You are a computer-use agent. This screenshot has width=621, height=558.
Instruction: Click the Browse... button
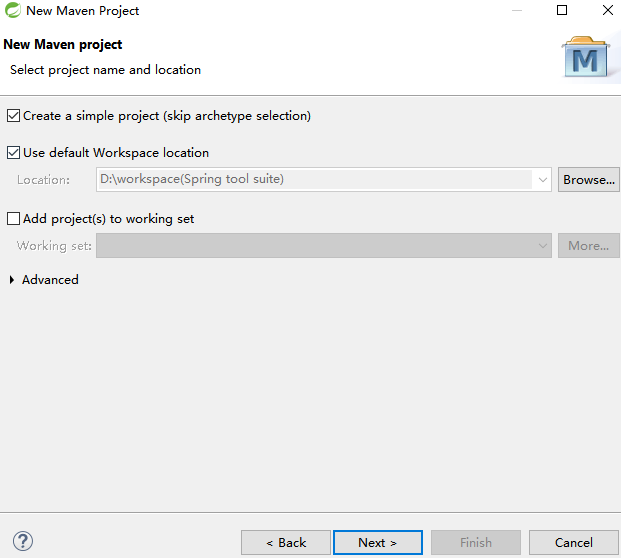tap(589, 180)
